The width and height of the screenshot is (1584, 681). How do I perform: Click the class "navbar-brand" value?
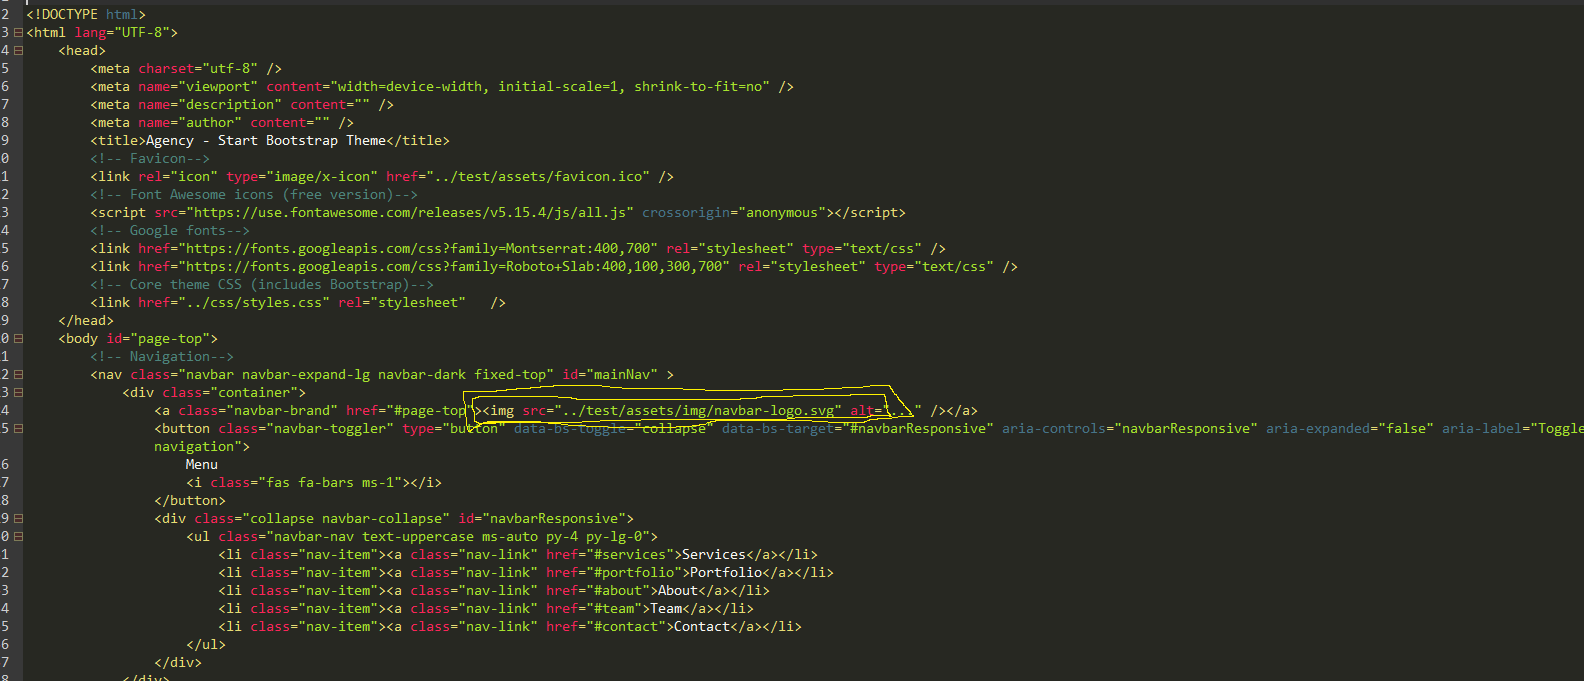point(282,411)
